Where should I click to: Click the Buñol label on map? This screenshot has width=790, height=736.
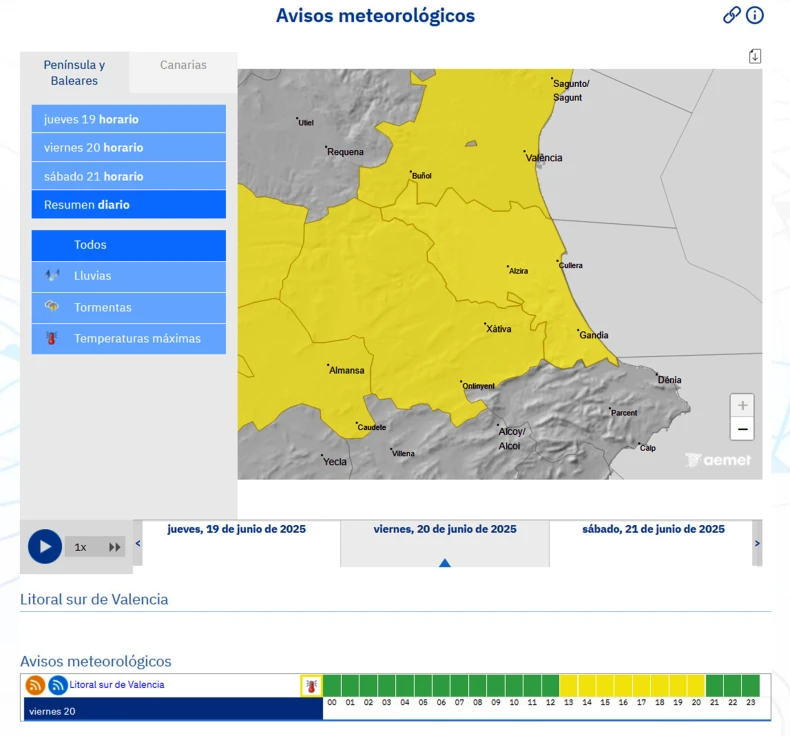coord(422,176)
